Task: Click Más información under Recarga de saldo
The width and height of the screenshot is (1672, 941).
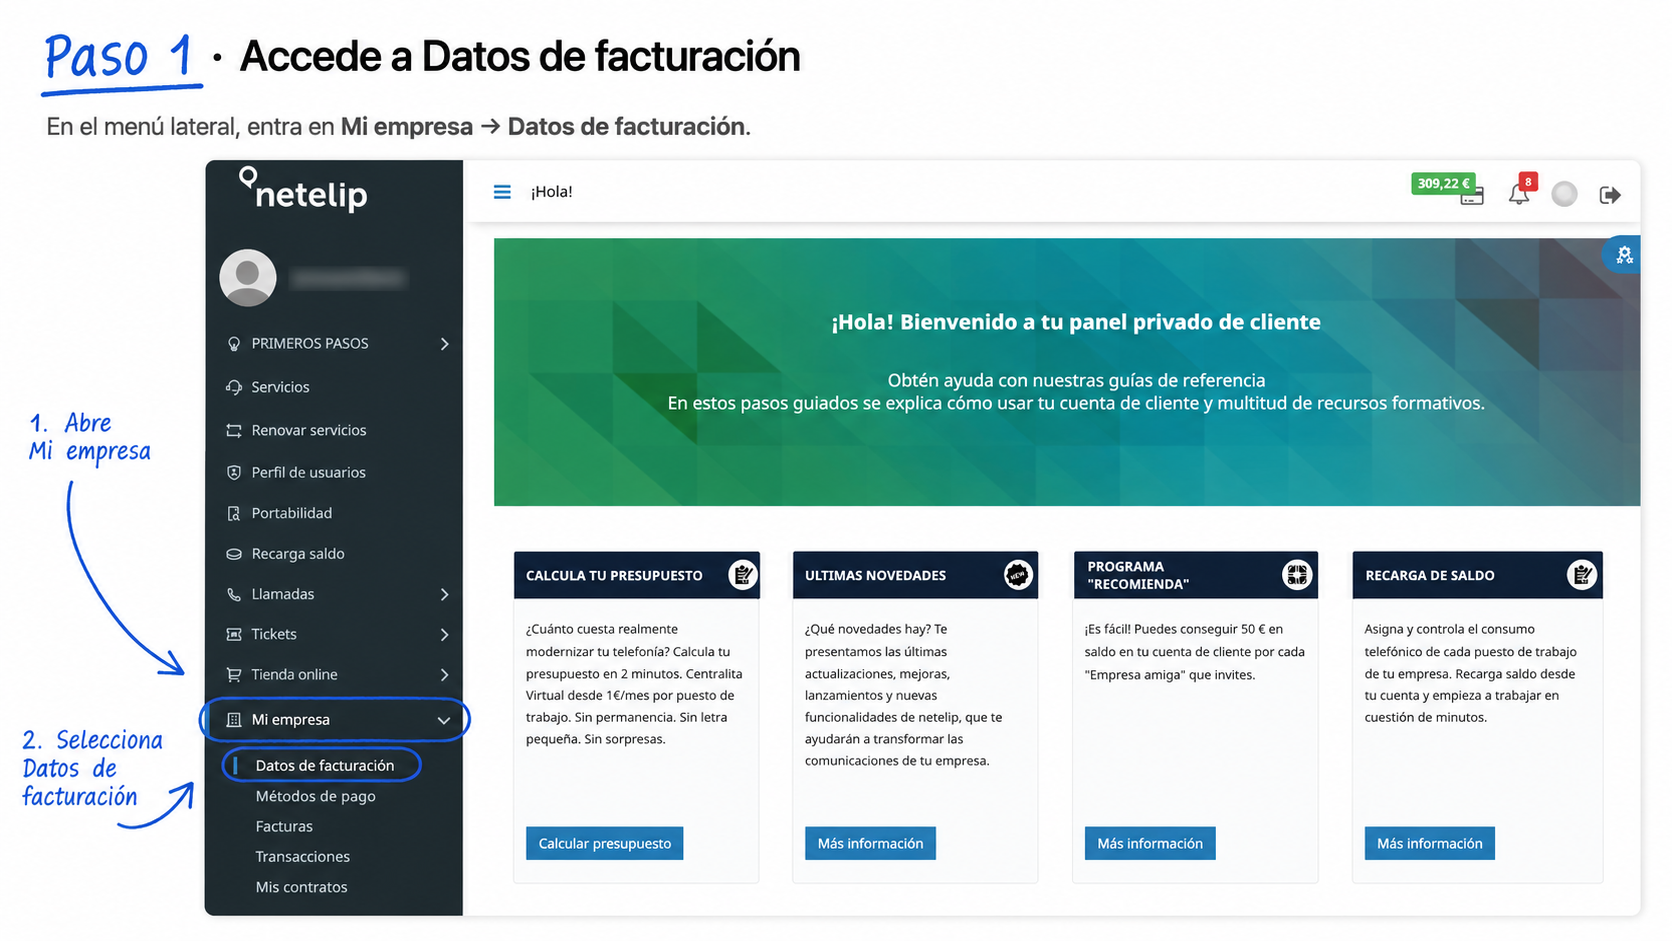Action: 1430,843
